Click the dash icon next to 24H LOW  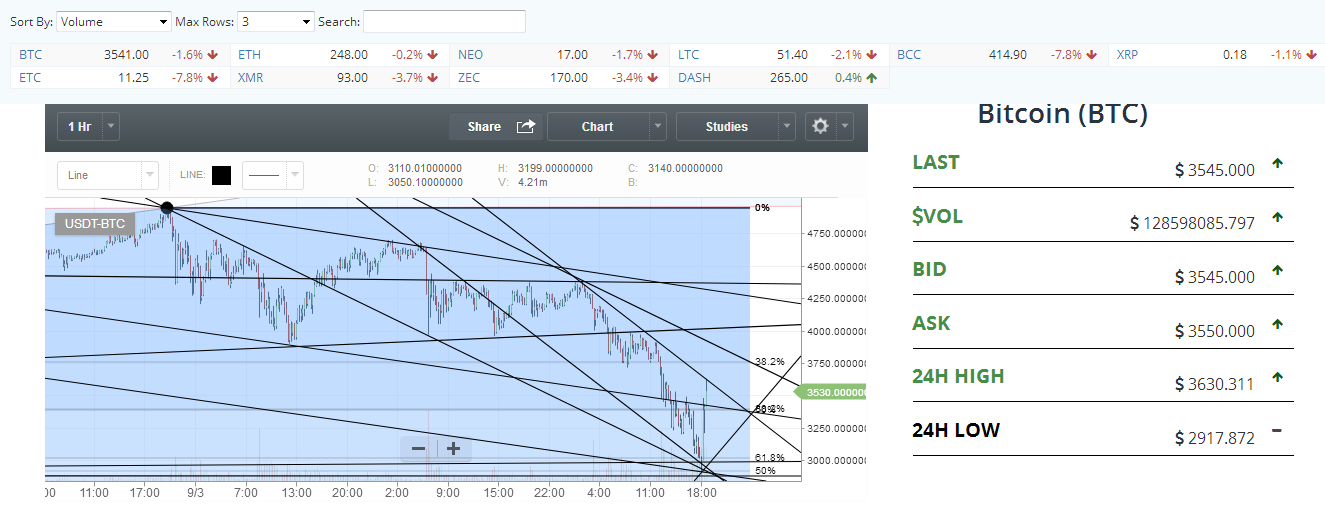[1277, 430]
